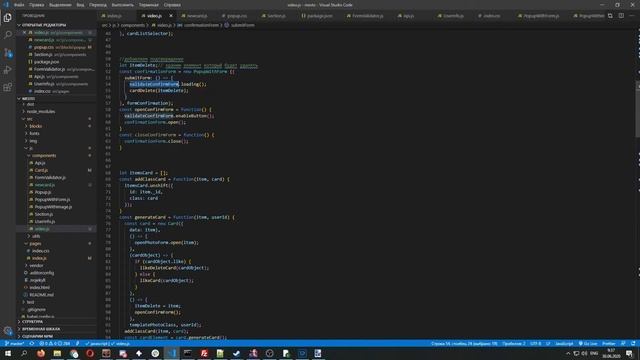Switch to the newcard.js editor tab
This screenshot has width=640, height=360.
pyautogui.click(x=197, y=16)
